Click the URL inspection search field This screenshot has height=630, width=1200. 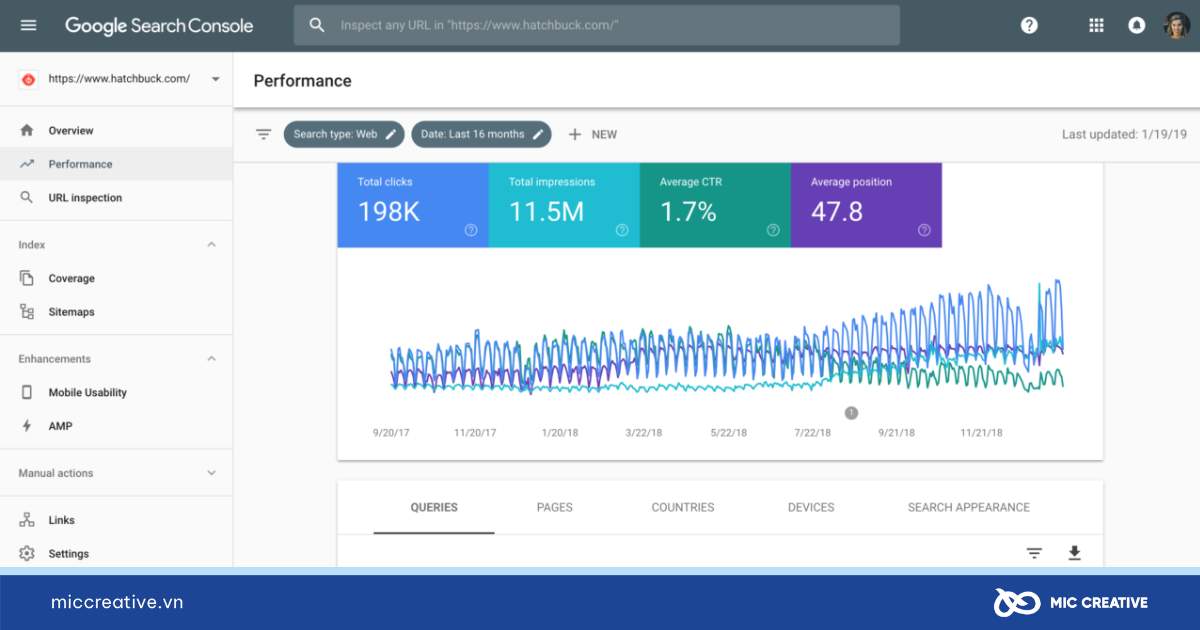point(597,25)
